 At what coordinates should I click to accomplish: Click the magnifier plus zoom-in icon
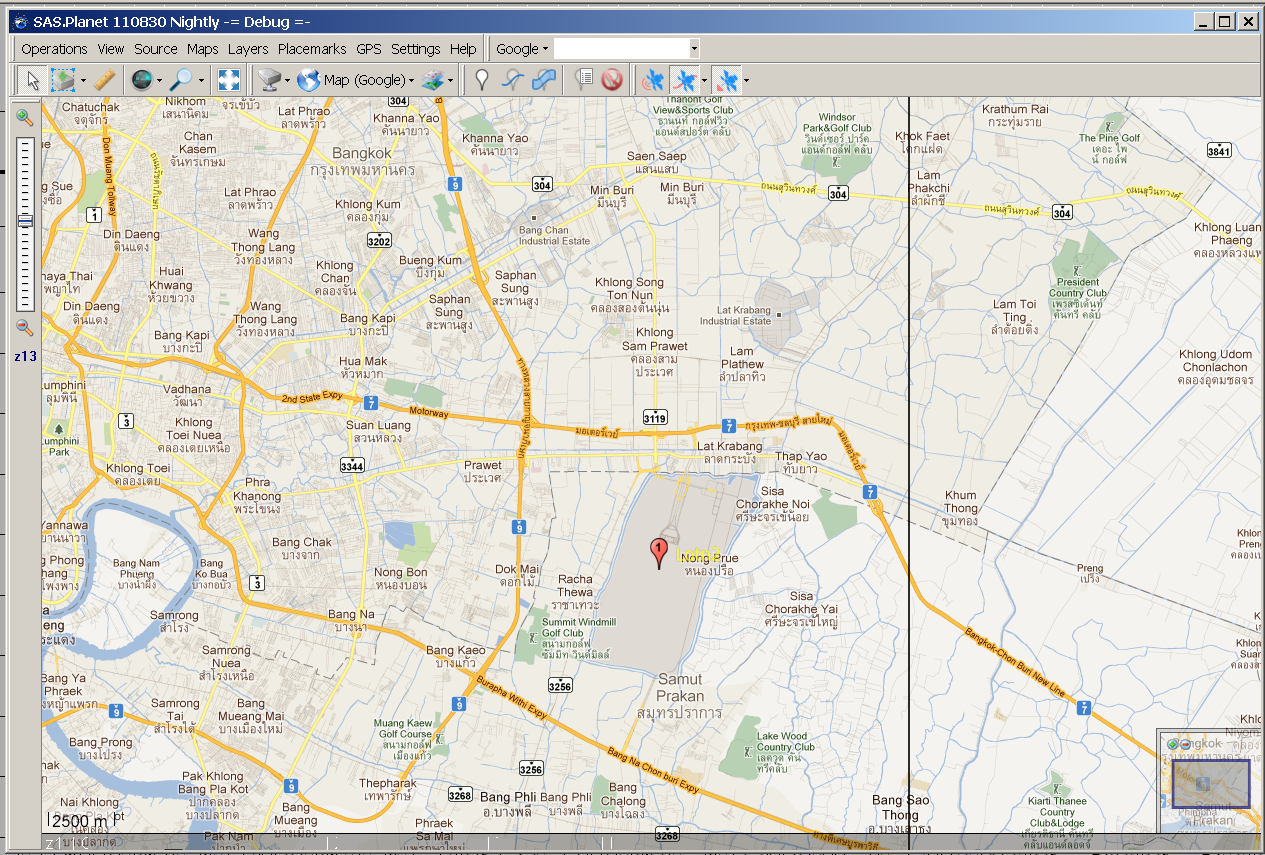25,118
